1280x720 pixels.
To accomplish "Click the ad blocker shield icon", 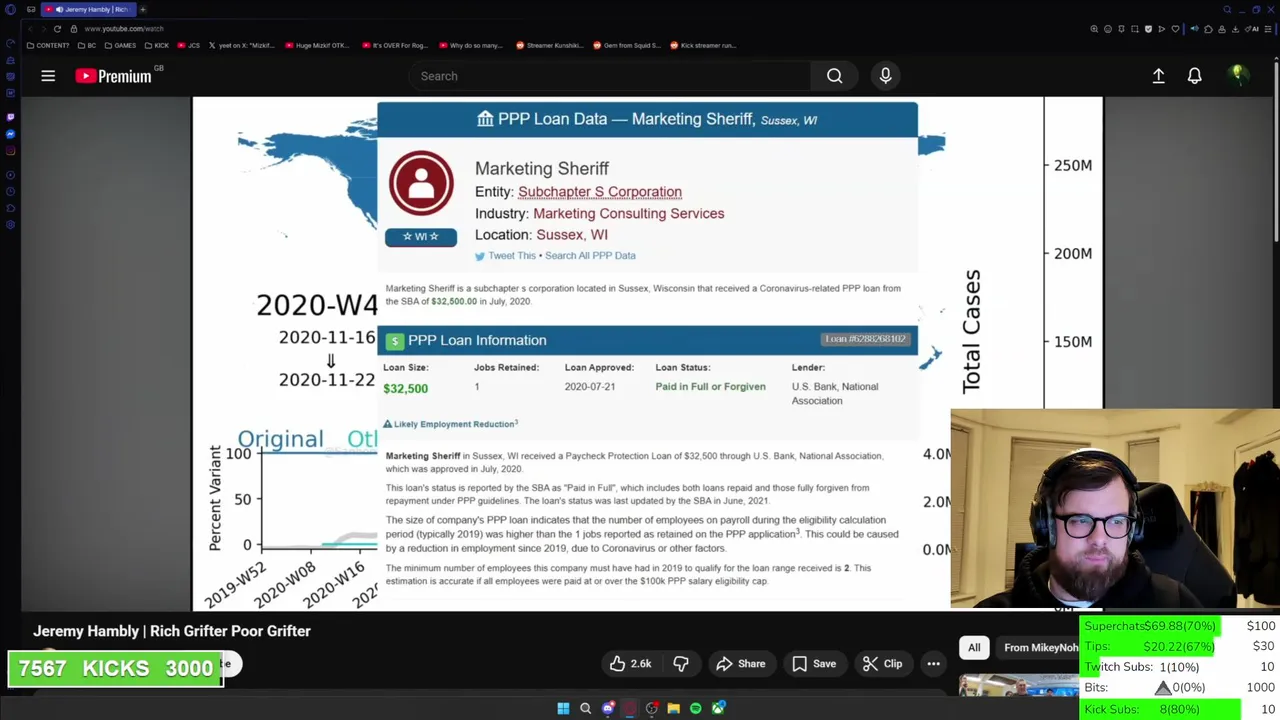I will point(1148,29).
